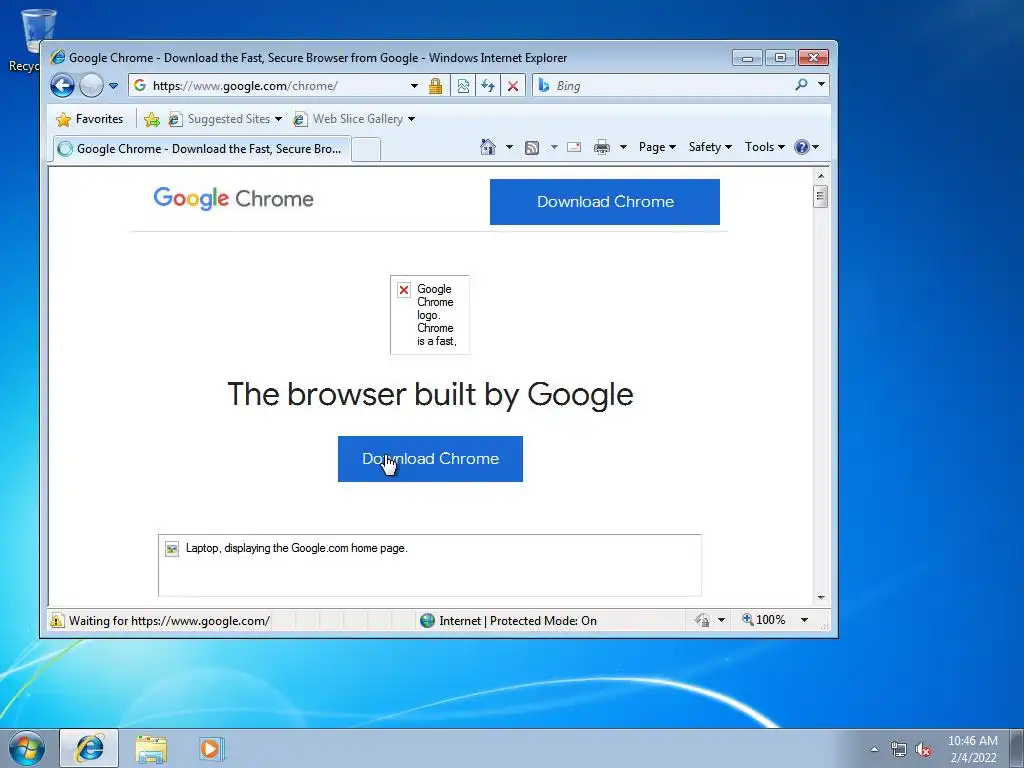The image size is (1024, 768).
Task: Open the Safety menu
Action: click(710, 147)
